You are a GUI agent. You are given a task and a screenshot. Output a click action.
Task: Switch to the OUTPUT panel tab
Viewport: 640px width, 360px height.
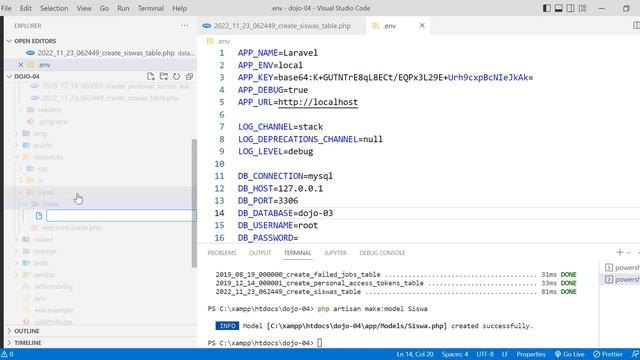coord(260,253)
